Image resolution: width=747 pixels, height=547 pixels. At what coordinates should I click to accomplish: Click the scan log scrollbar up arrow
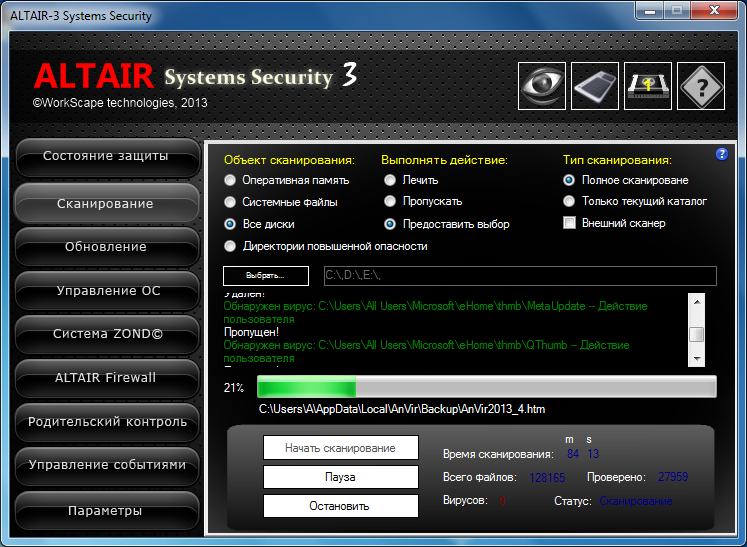coord(697,302)
